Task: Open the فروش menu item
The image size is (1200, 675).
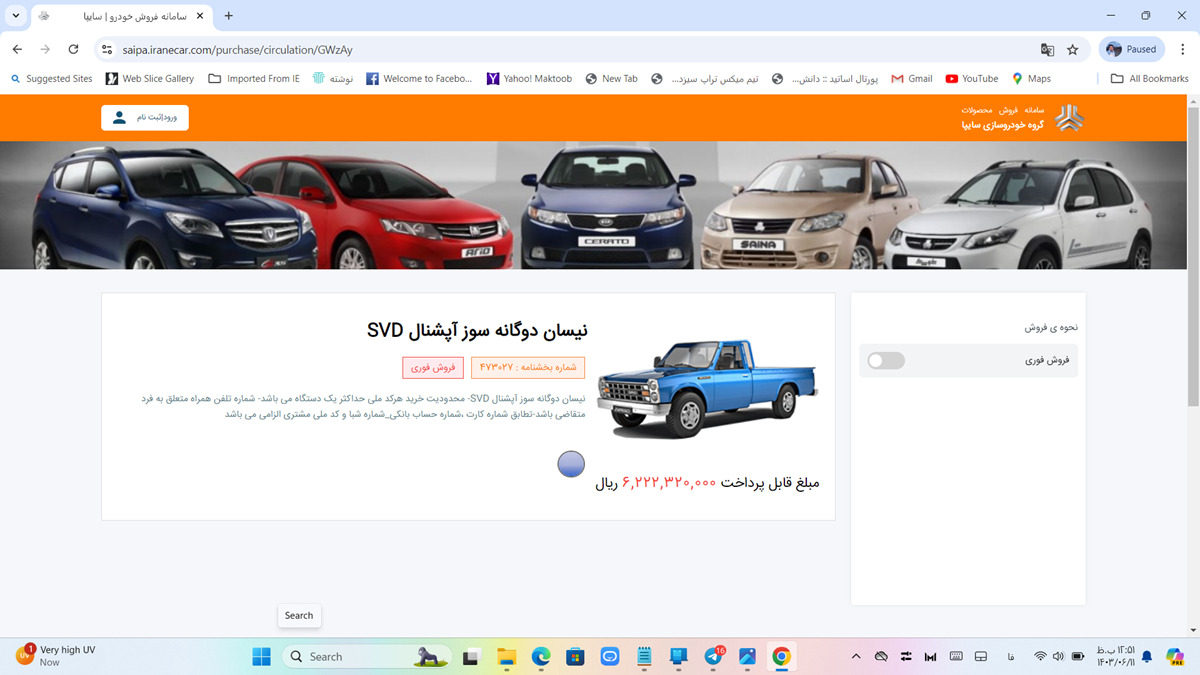Action: (x=1008, y=109)
